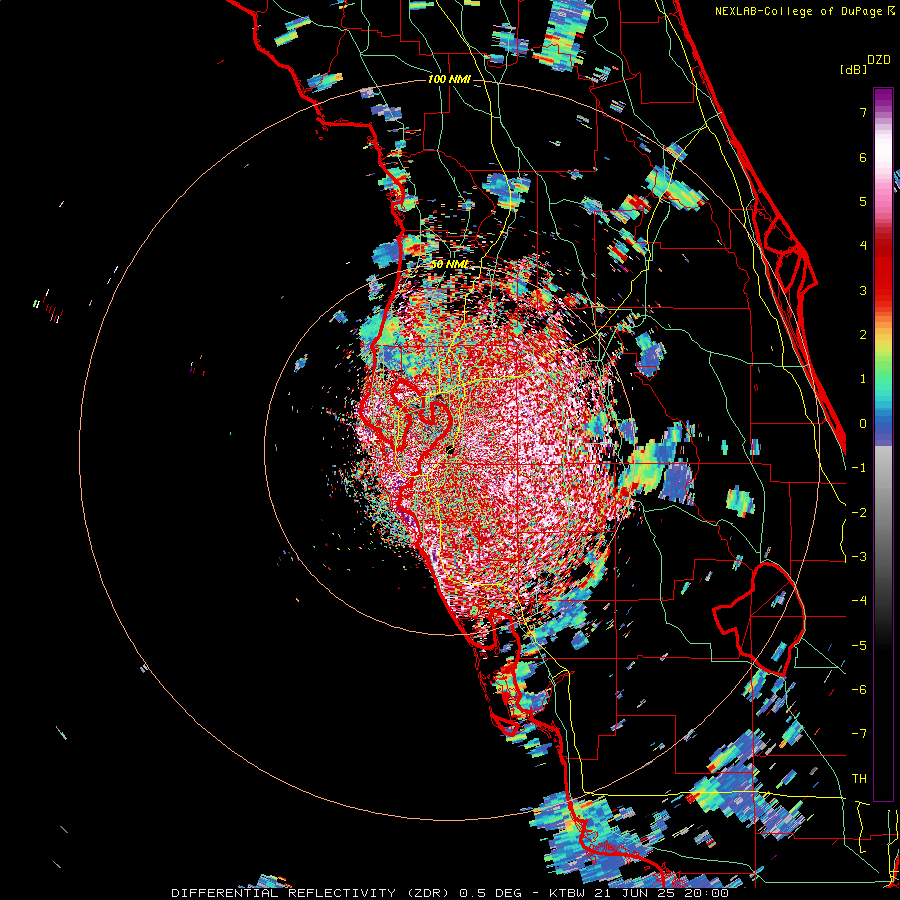Click the 3 value on the scale
The width and height of the screenshot is (900, 900).
tap(863, 290)
